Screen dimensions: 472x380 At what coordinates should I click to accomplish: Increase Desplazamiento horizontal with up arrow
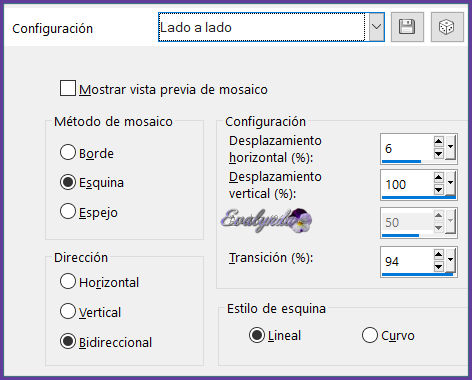point(438,141)
